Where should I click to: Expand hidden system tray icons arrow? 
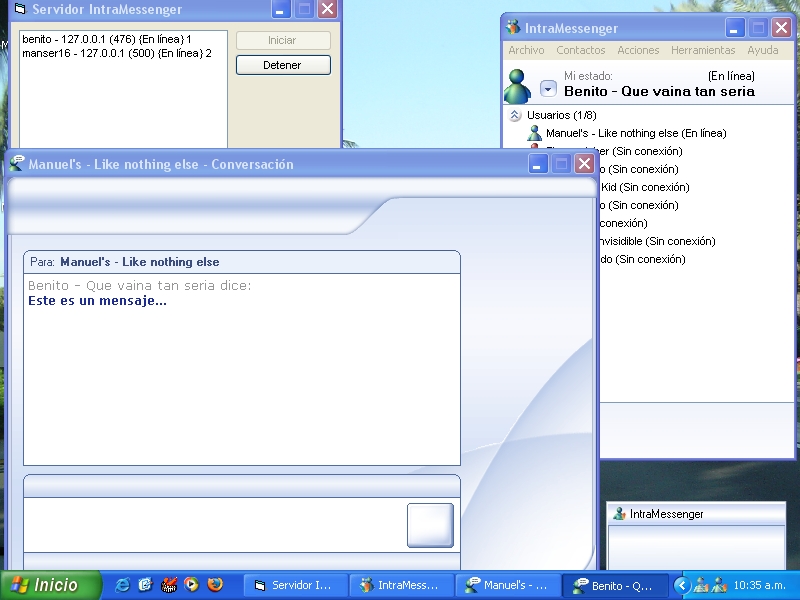coord(682,585)
